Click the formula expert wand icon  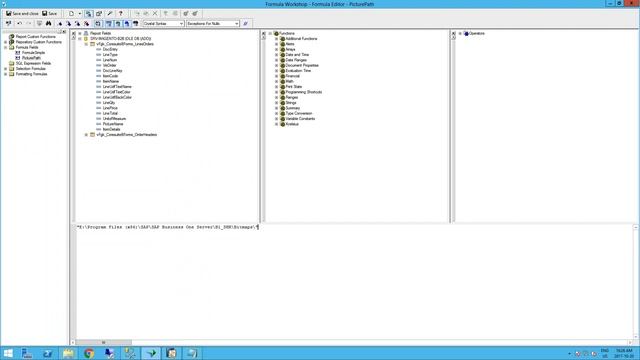pos(110,13)
